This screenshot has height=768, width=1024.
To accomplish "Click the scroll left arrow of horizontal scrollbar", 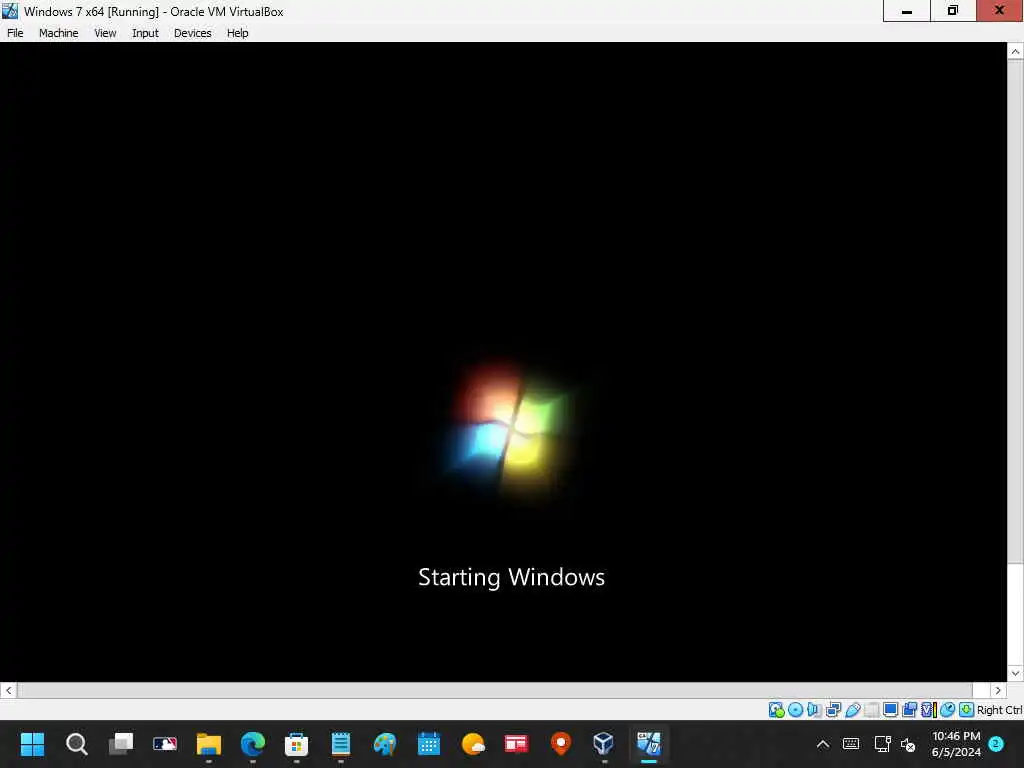I will click(8, 690).
